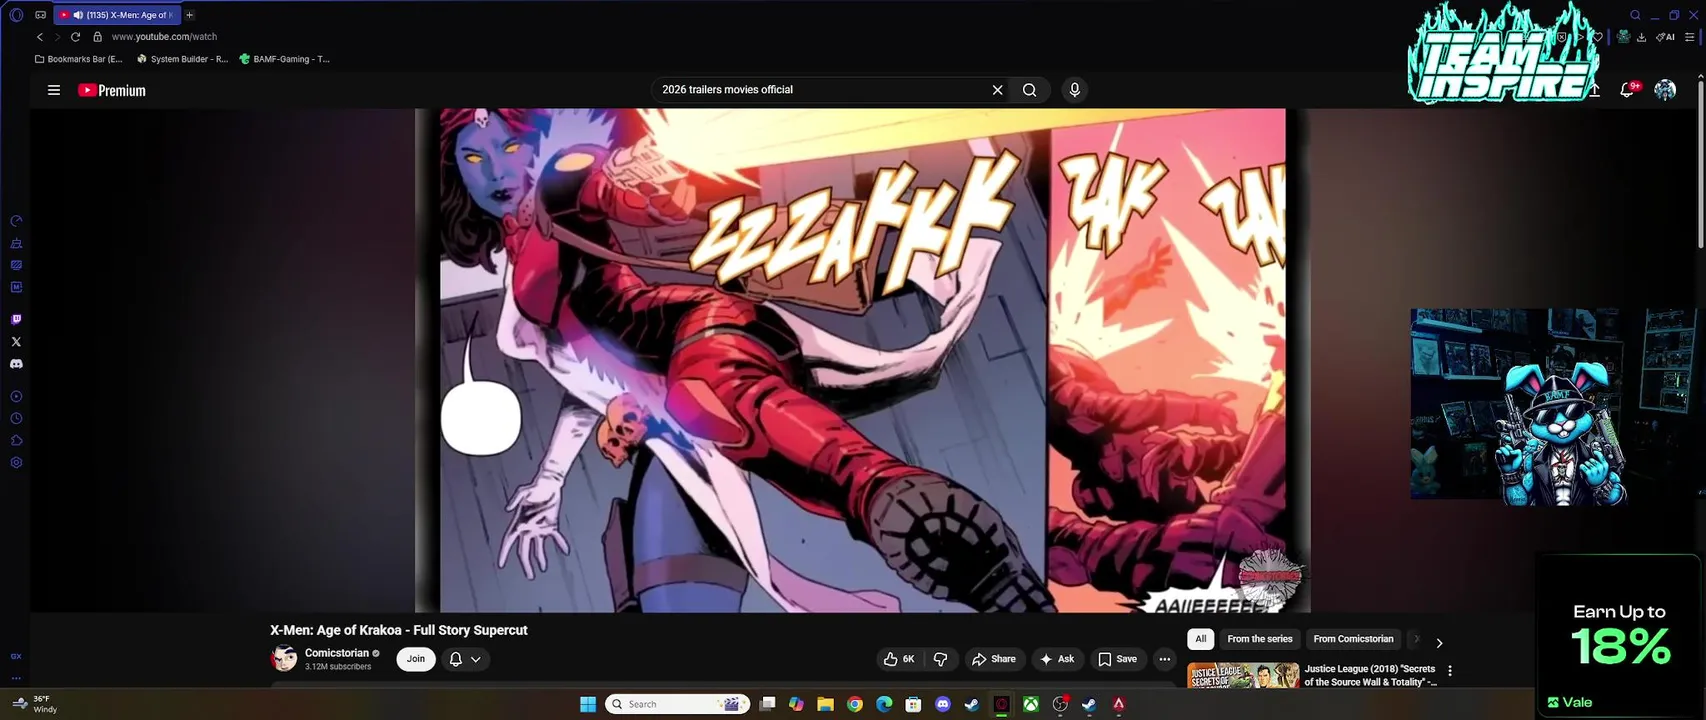Image resolution: width=1706 pixels, height=720 pixels.
Task: Open browsing history clock icon
Action: click(x=16, y=419)
